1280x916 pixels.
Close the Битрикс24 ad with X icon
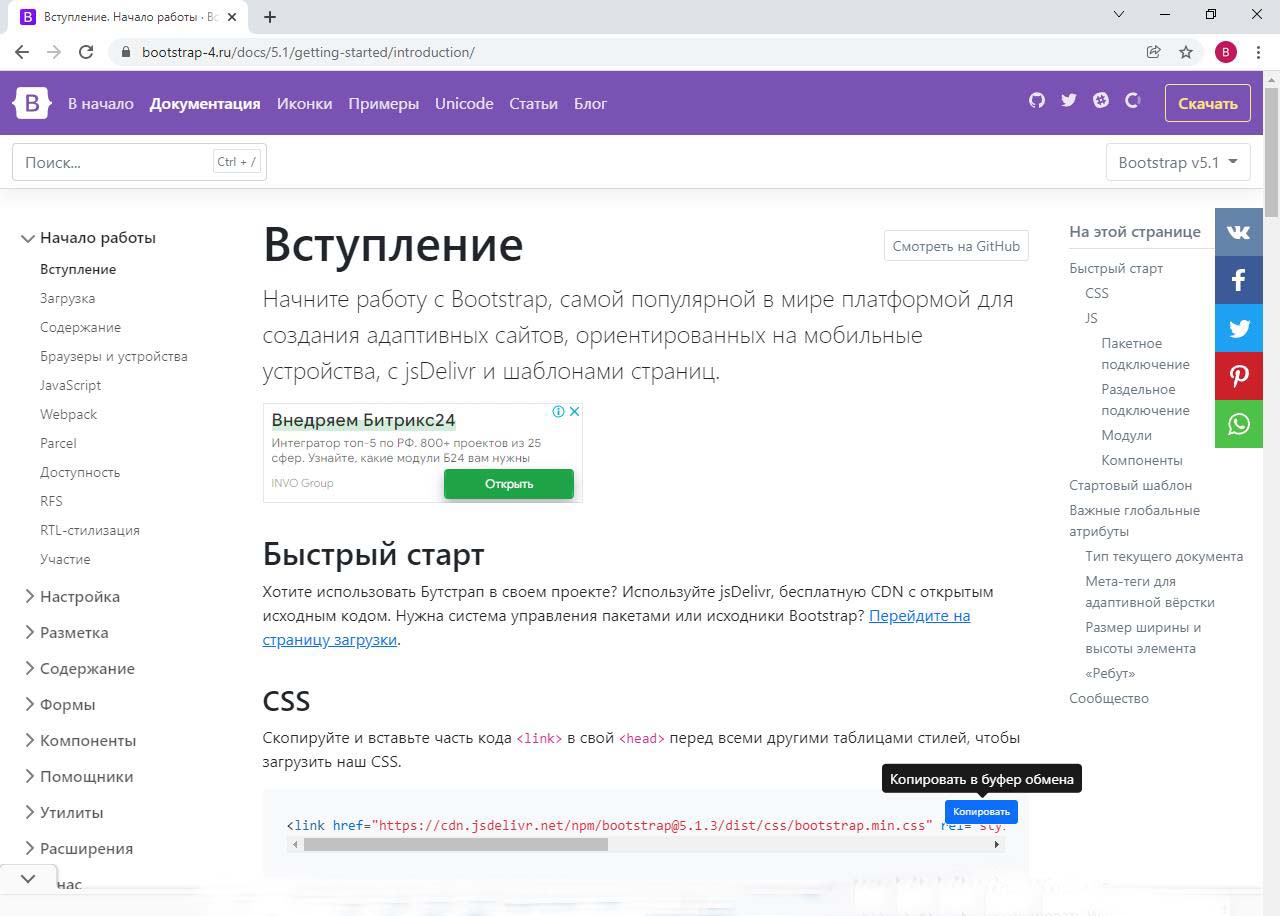(574, 411)
